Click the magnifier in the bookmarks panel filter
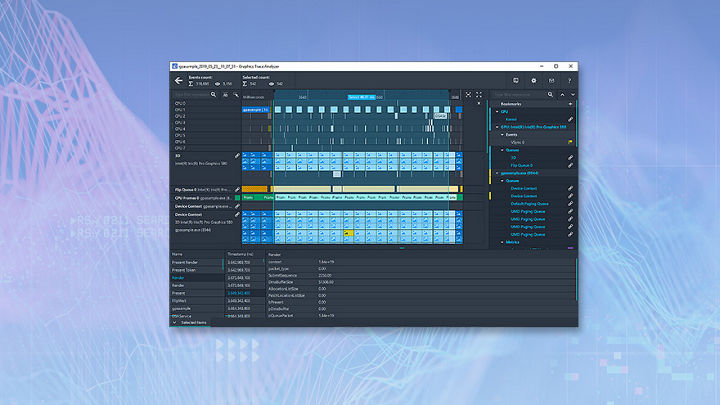720x405 pixels. [550, 95]
